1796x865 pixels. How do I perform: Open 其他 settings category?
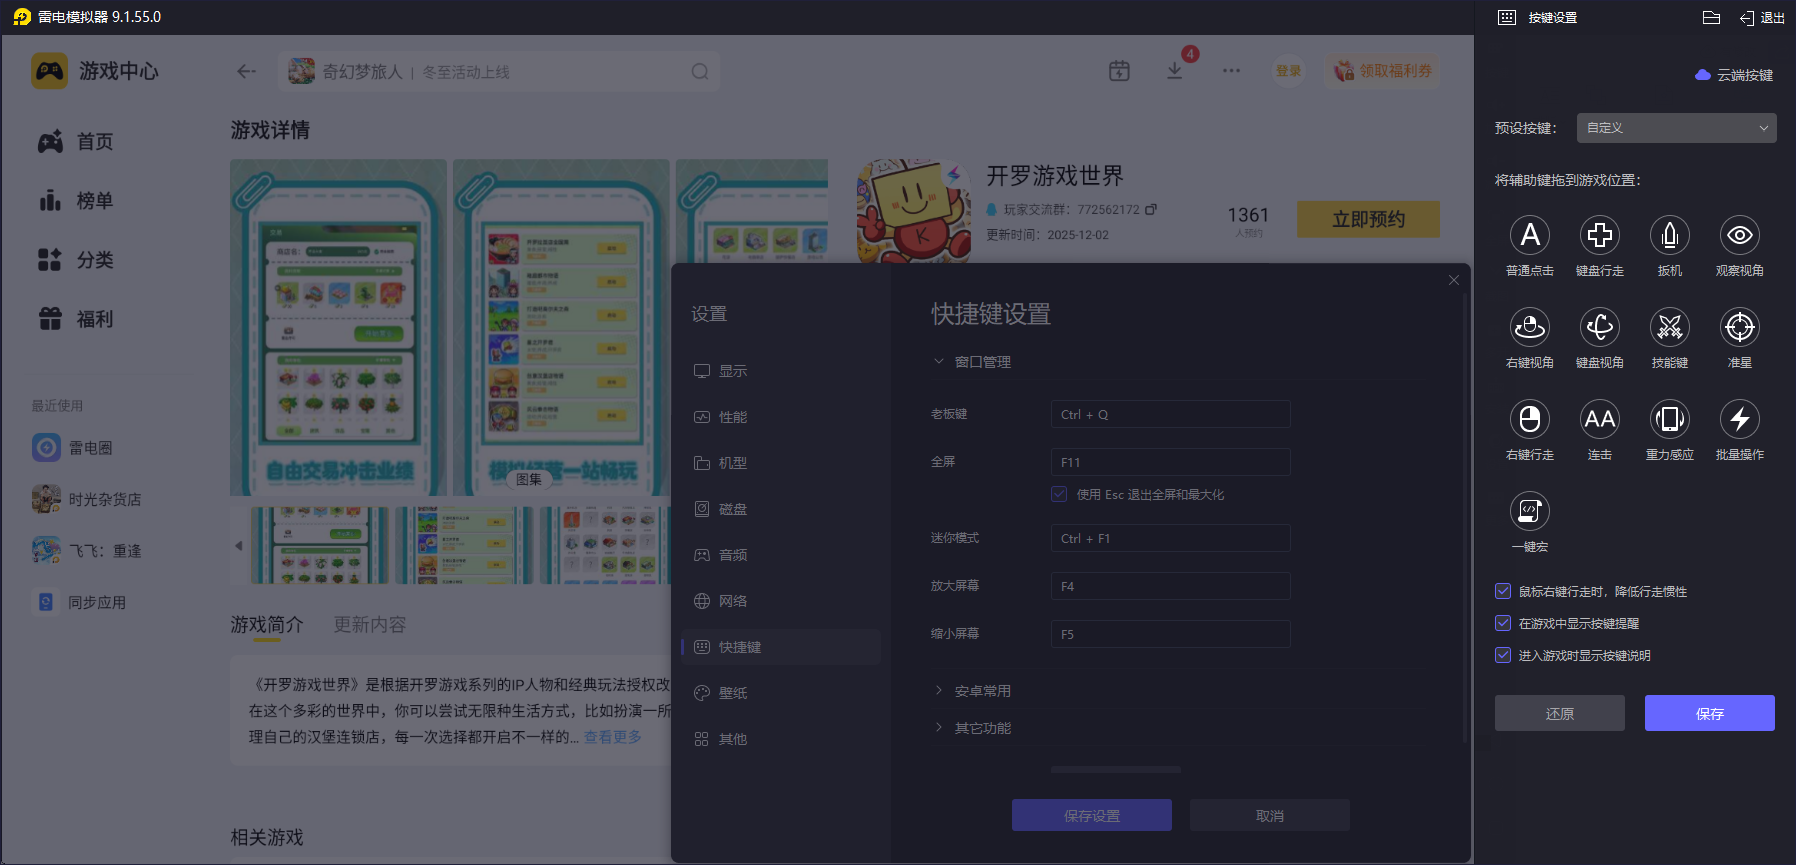781,739
